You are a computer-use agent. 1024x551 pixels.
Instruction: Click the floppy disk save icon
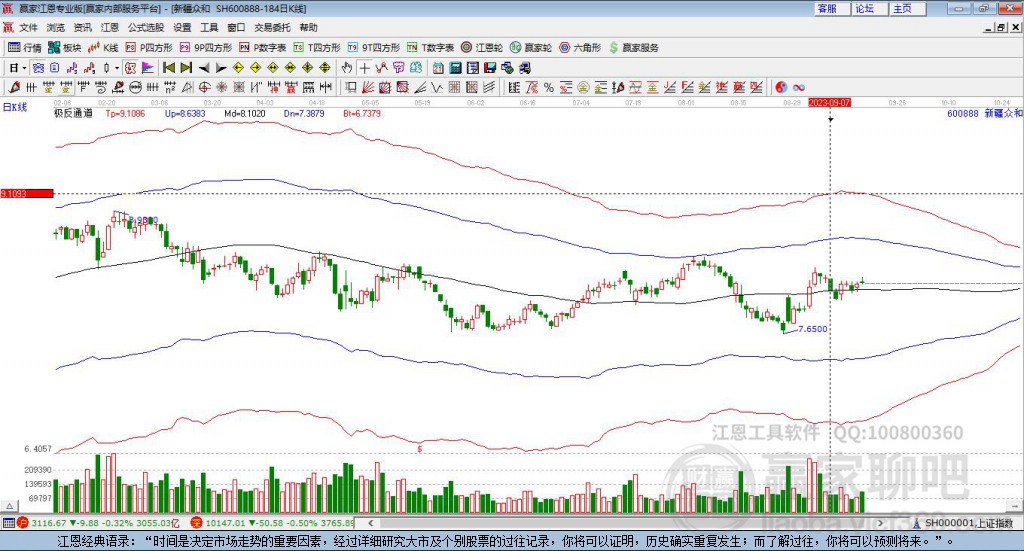(x=490, y=67)
